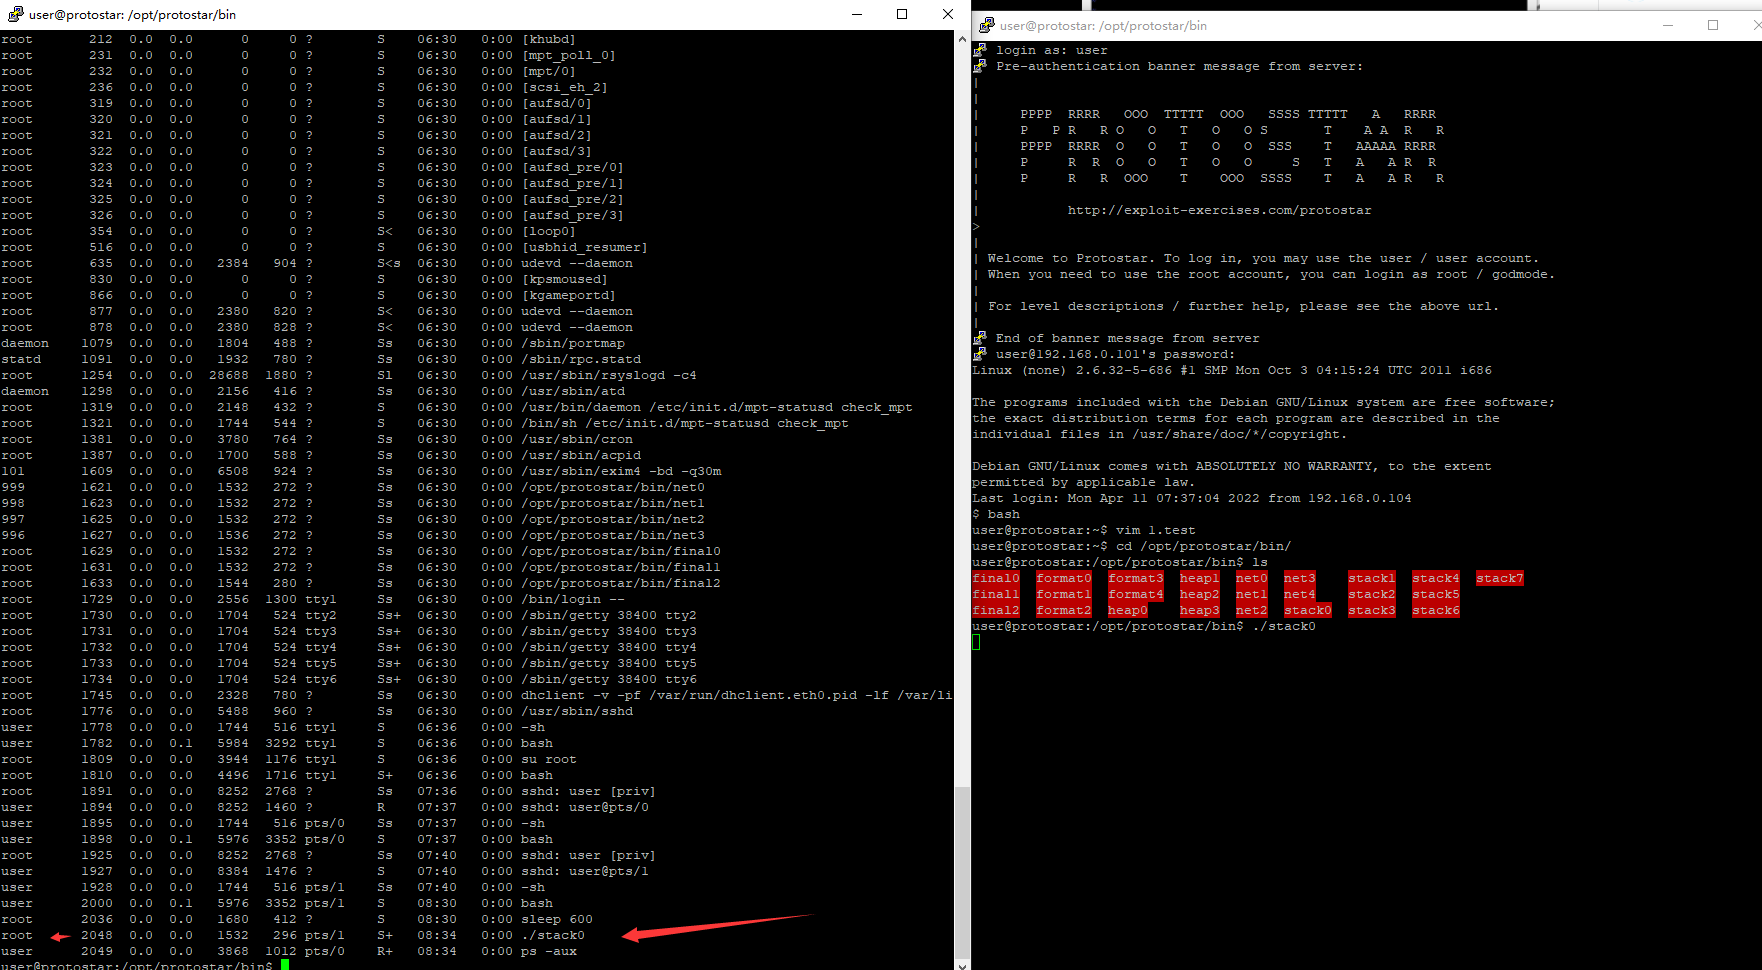Maximize the right PuTTY terminal window
The height and width of the screenshot is (970, 1762).
coord(1713,25)
